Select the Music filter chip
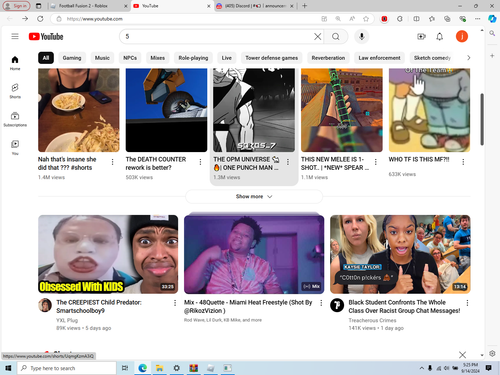 click(x=102, y=58)
